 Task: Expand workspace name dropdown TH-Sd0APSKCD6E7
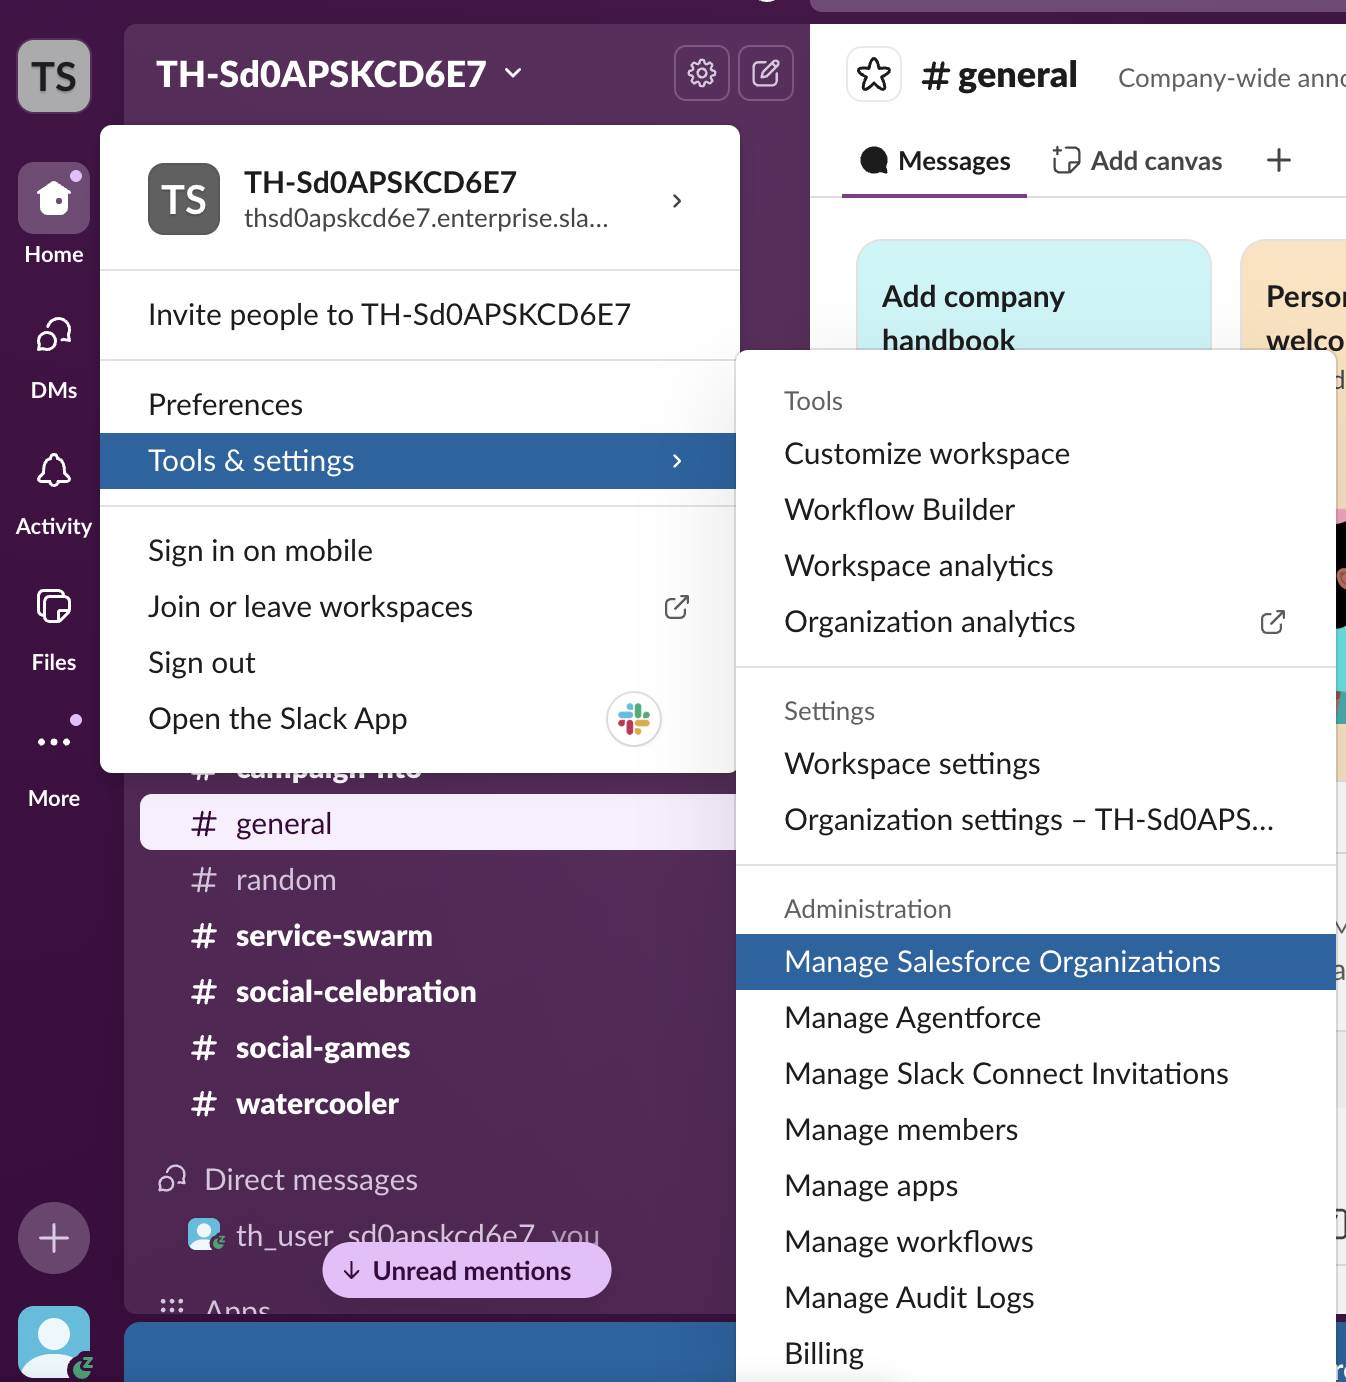tap(513, 73)
